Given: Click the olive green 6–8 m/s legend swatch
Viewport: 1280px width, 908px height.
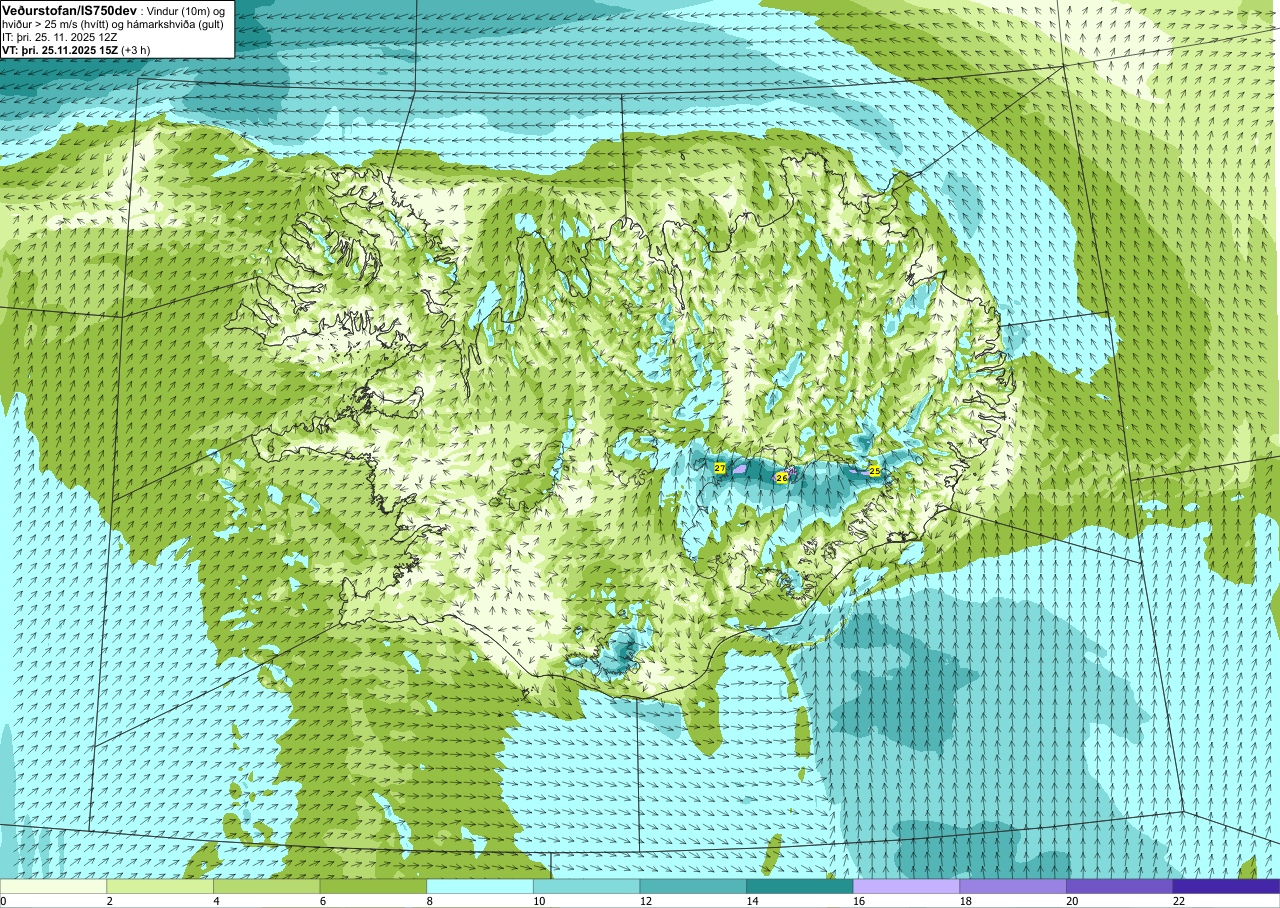Looking at the screenshot, I should tap(373, 886).
